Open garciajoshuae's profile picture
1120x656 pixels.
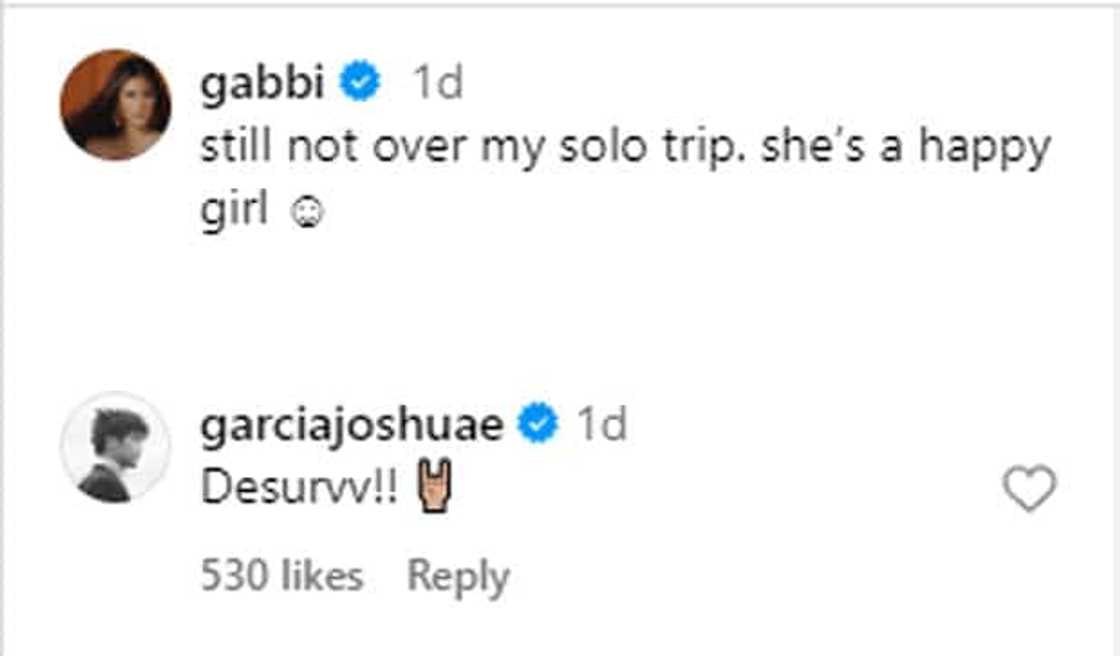click(115, 446)
